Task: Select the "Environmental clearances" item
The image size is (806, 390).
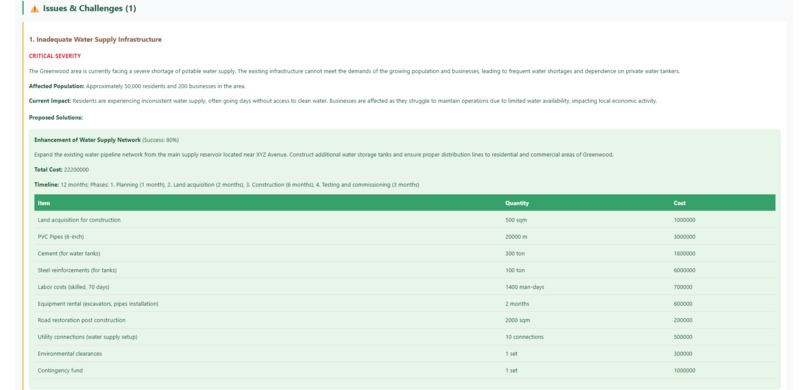Action: (x=70, y=354)
